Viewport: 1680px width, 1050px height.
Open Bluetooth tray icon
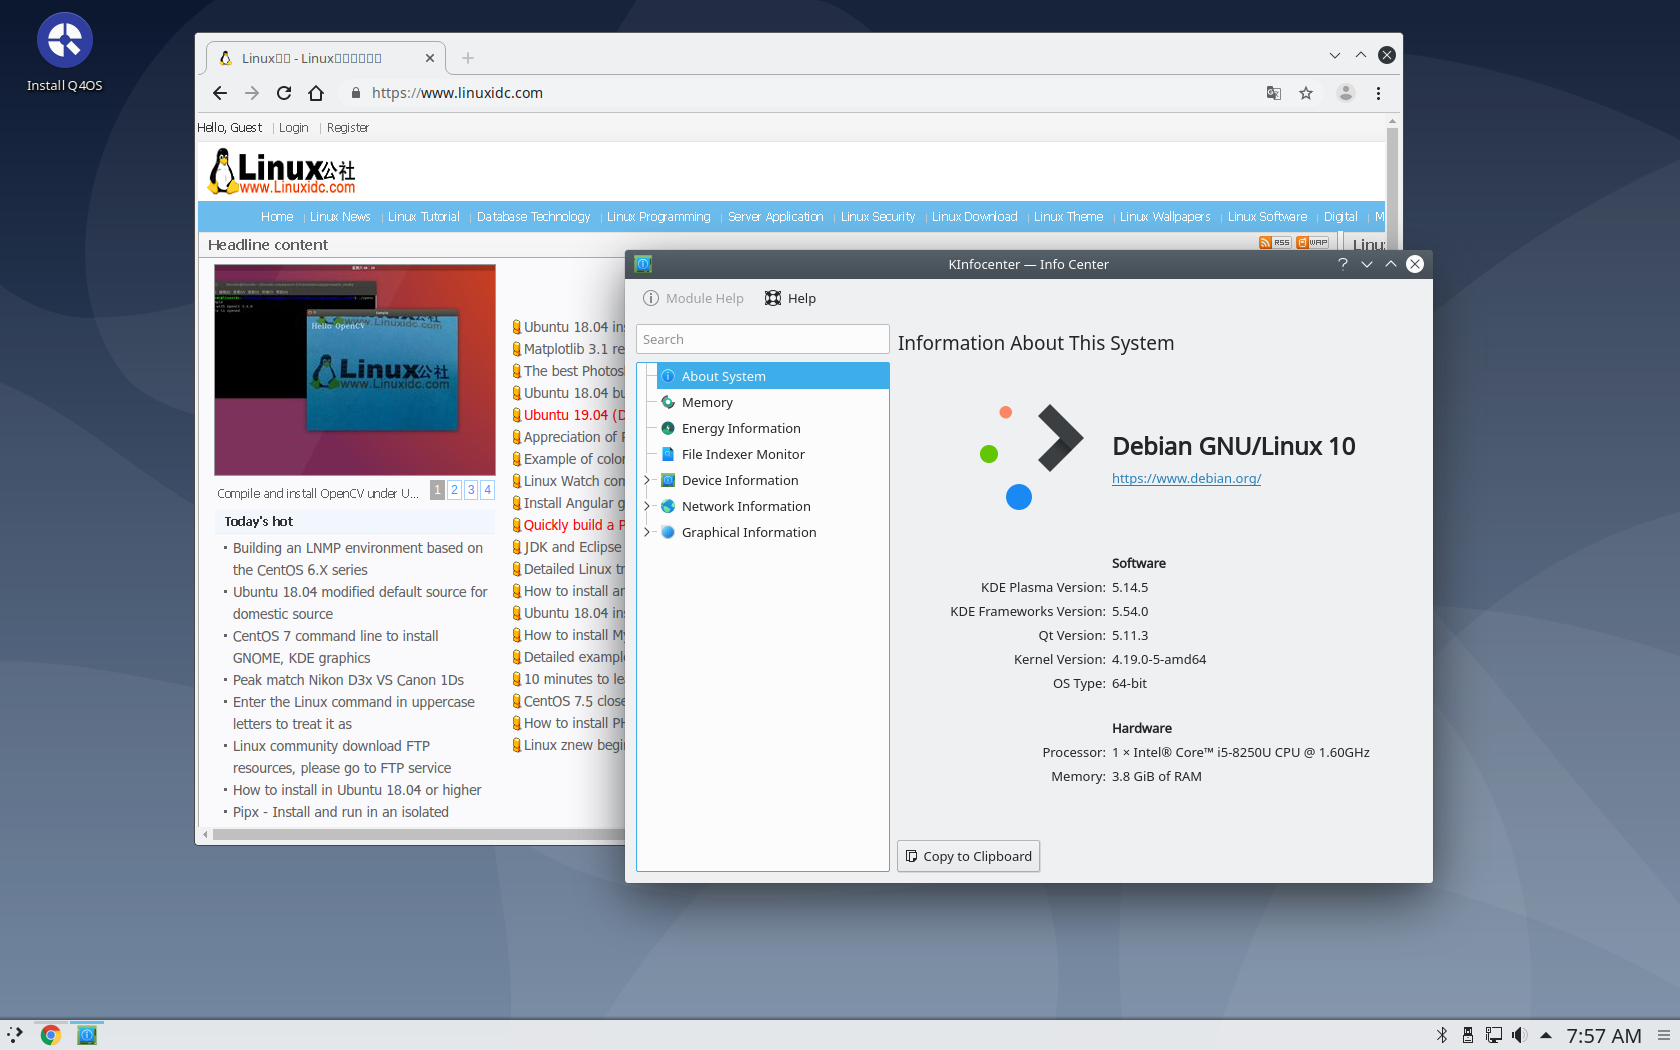coord(1442,1035)
